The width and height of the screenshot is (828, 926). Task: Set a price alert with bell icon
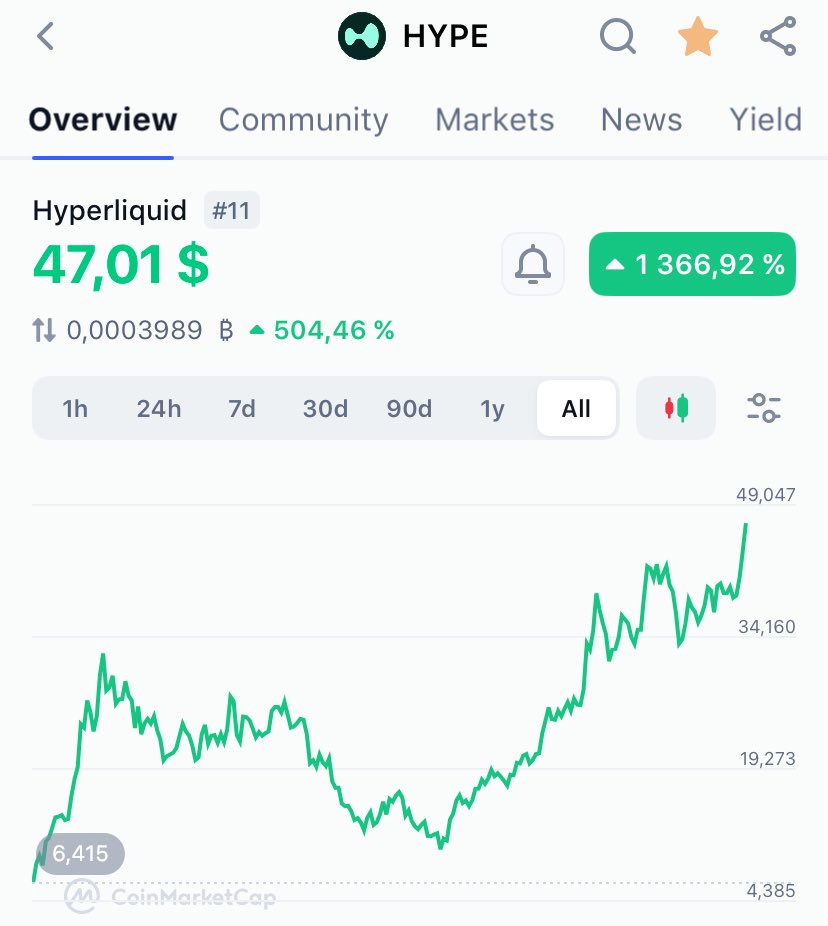coord(533,264)
